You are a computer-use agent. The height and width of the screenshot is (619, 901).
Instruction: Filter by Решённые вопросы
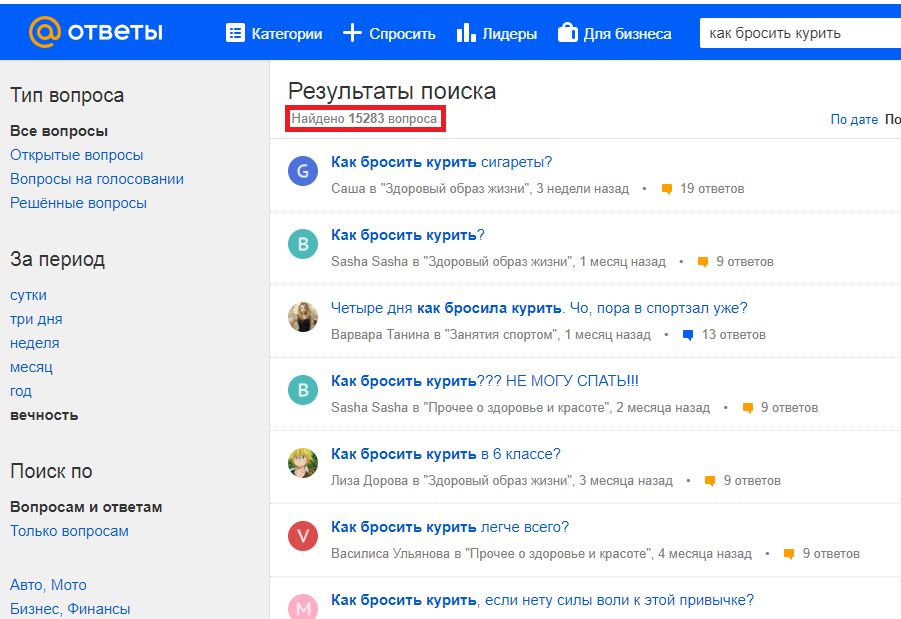[78, 203]
